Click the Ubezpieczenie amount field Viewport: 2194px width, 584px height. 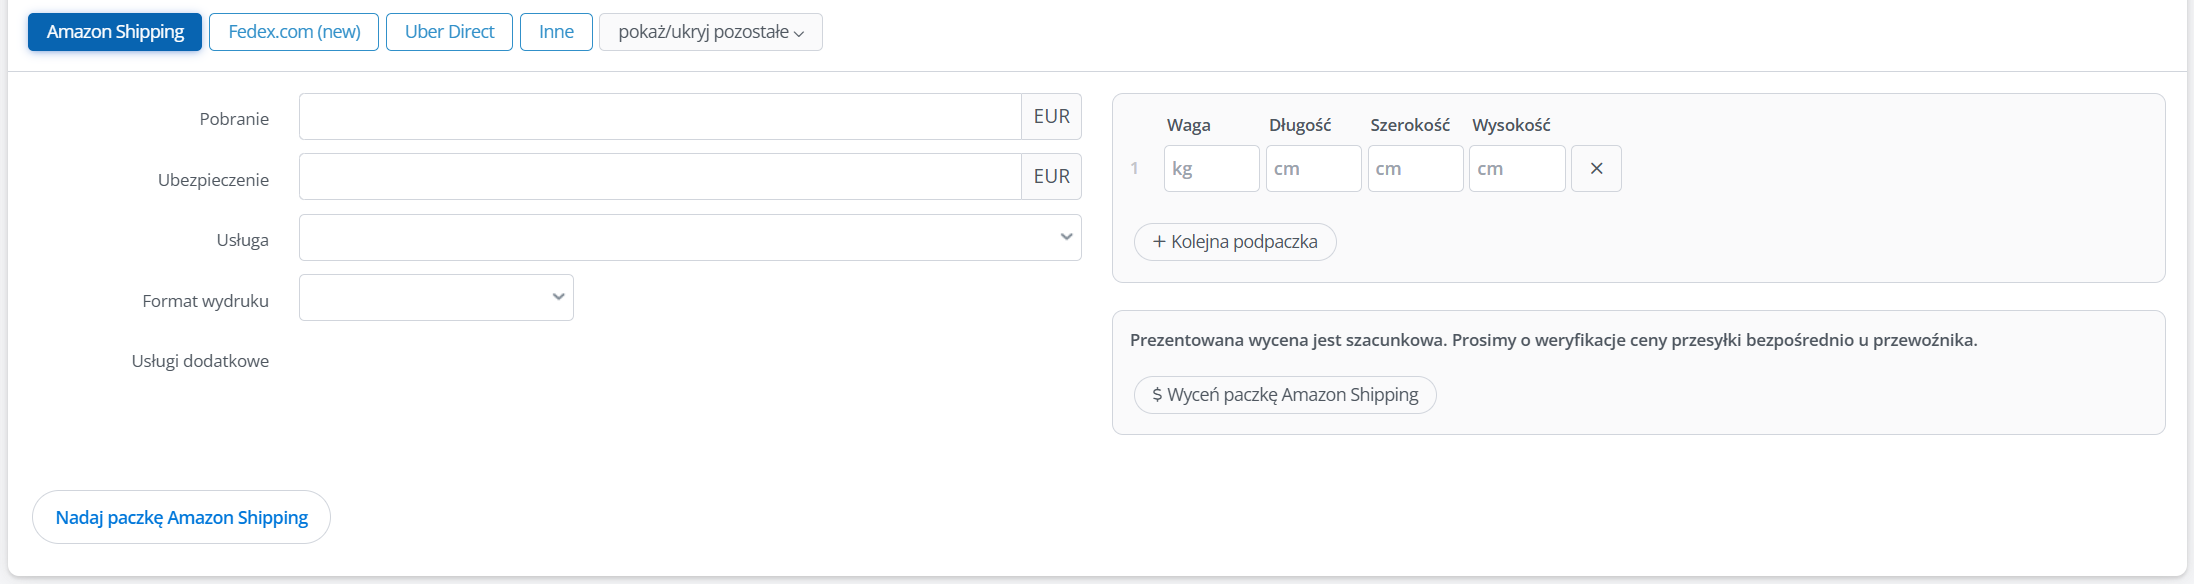coord(660,177)
